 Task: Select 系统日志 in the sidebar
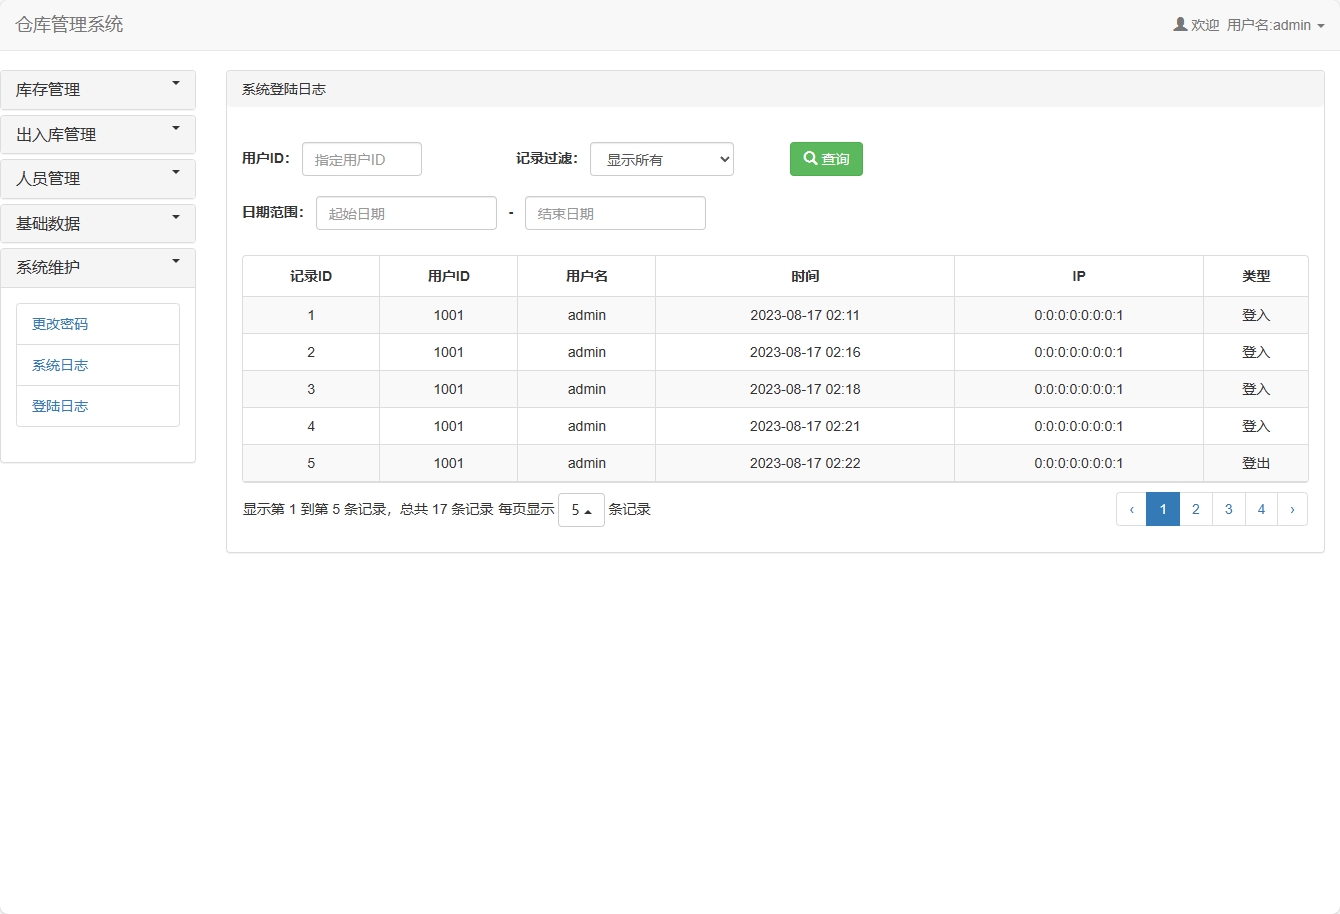pyautogui.click(x=60, y=365)
